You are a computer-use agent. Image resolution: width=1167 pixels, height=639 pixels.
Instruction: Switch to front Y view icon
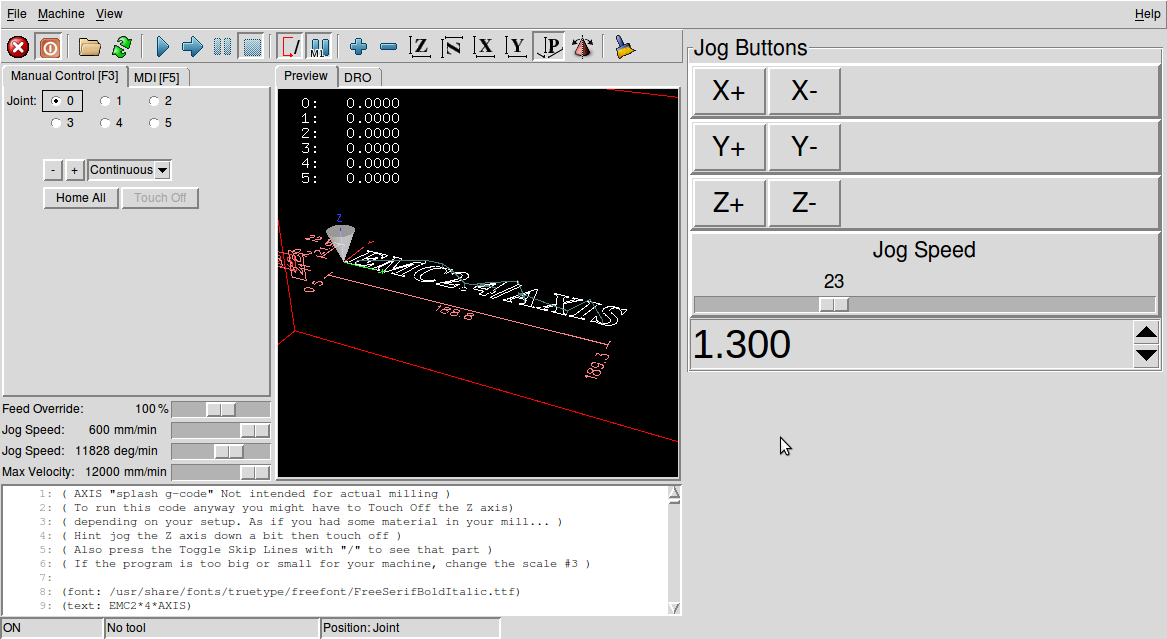point(517,48)
